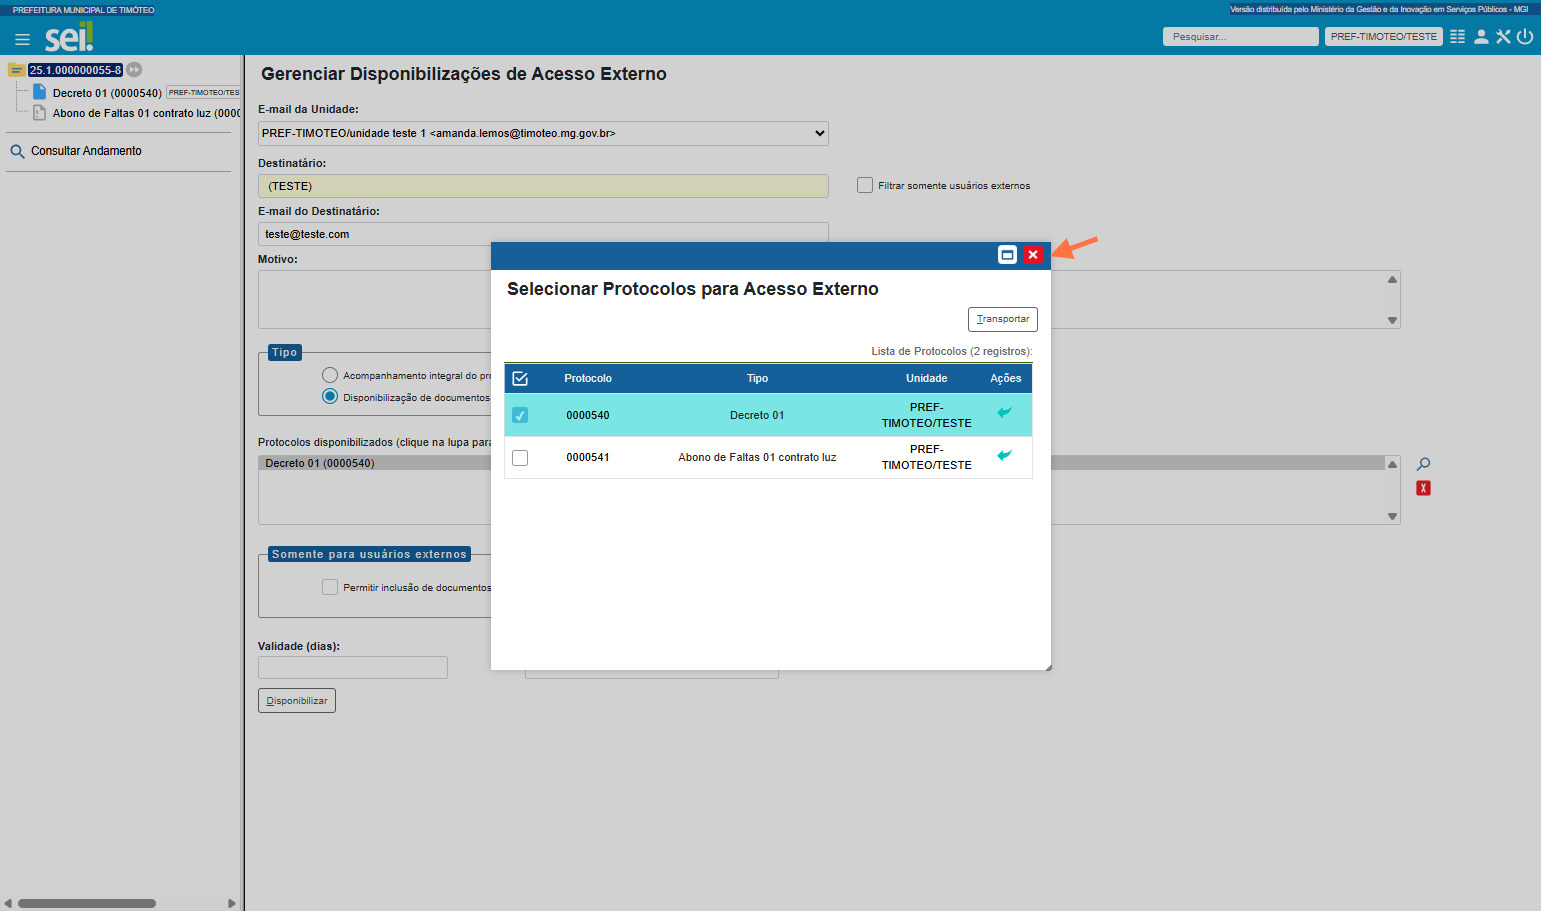
Task: Click the Motivo scrollbar down arrow
Action: [1392, 320]
